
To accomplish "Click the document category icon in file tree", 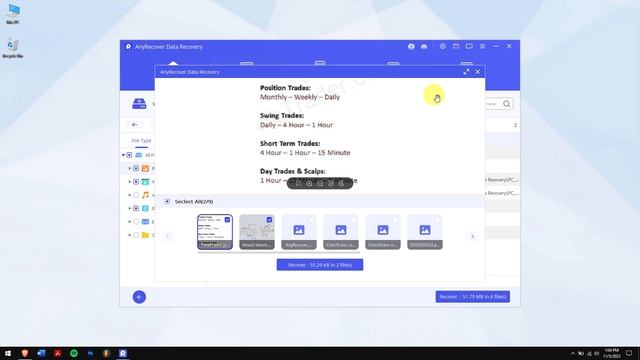I will click(145, 208).
